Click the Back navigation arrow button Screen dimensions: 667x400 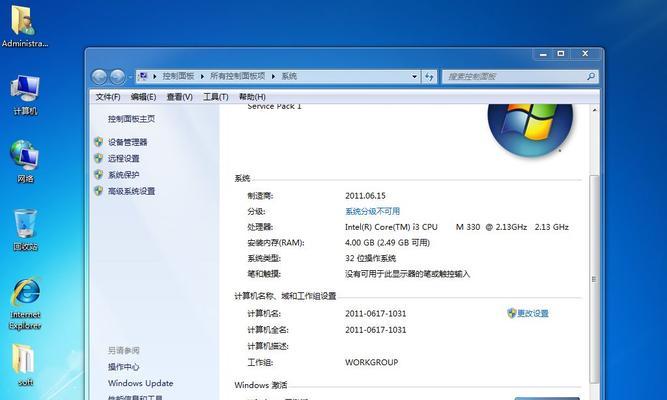[100, 77]
